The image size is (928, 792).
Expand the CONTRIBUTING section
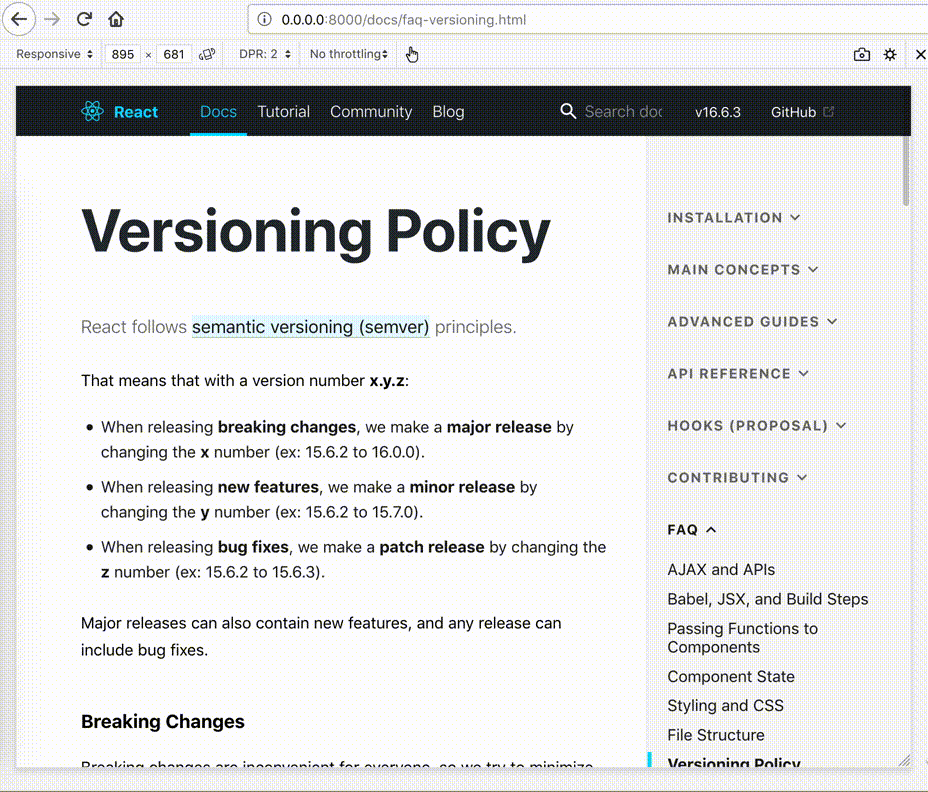(737, 478)
